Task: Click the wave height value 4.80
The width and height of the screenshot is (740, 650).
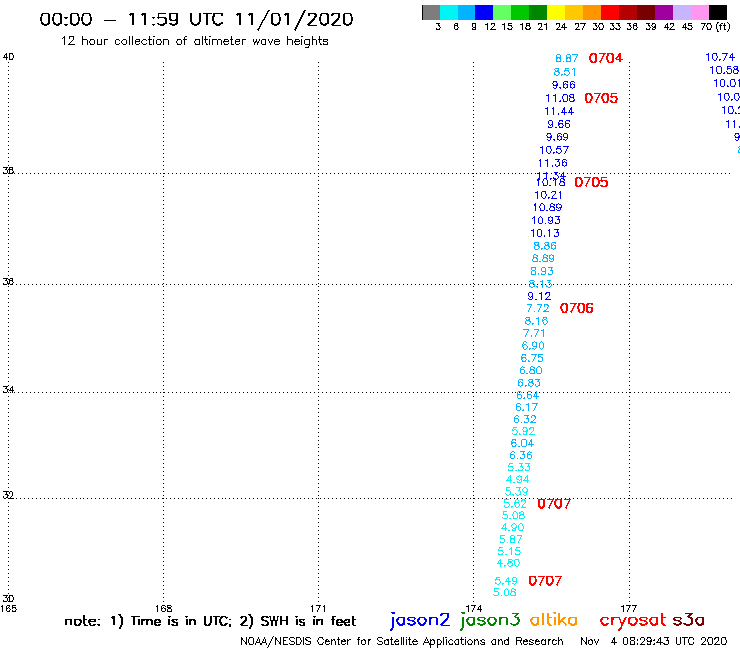Action: (508, 563)
